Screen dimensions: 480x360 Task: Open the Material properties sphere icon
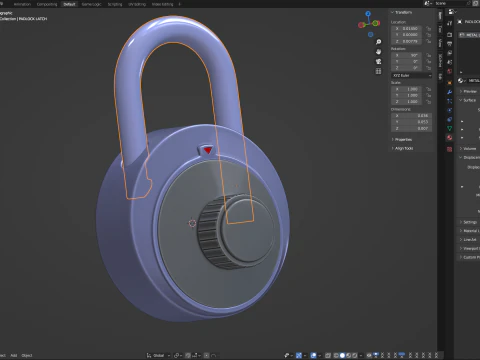(x=450, y=137)
